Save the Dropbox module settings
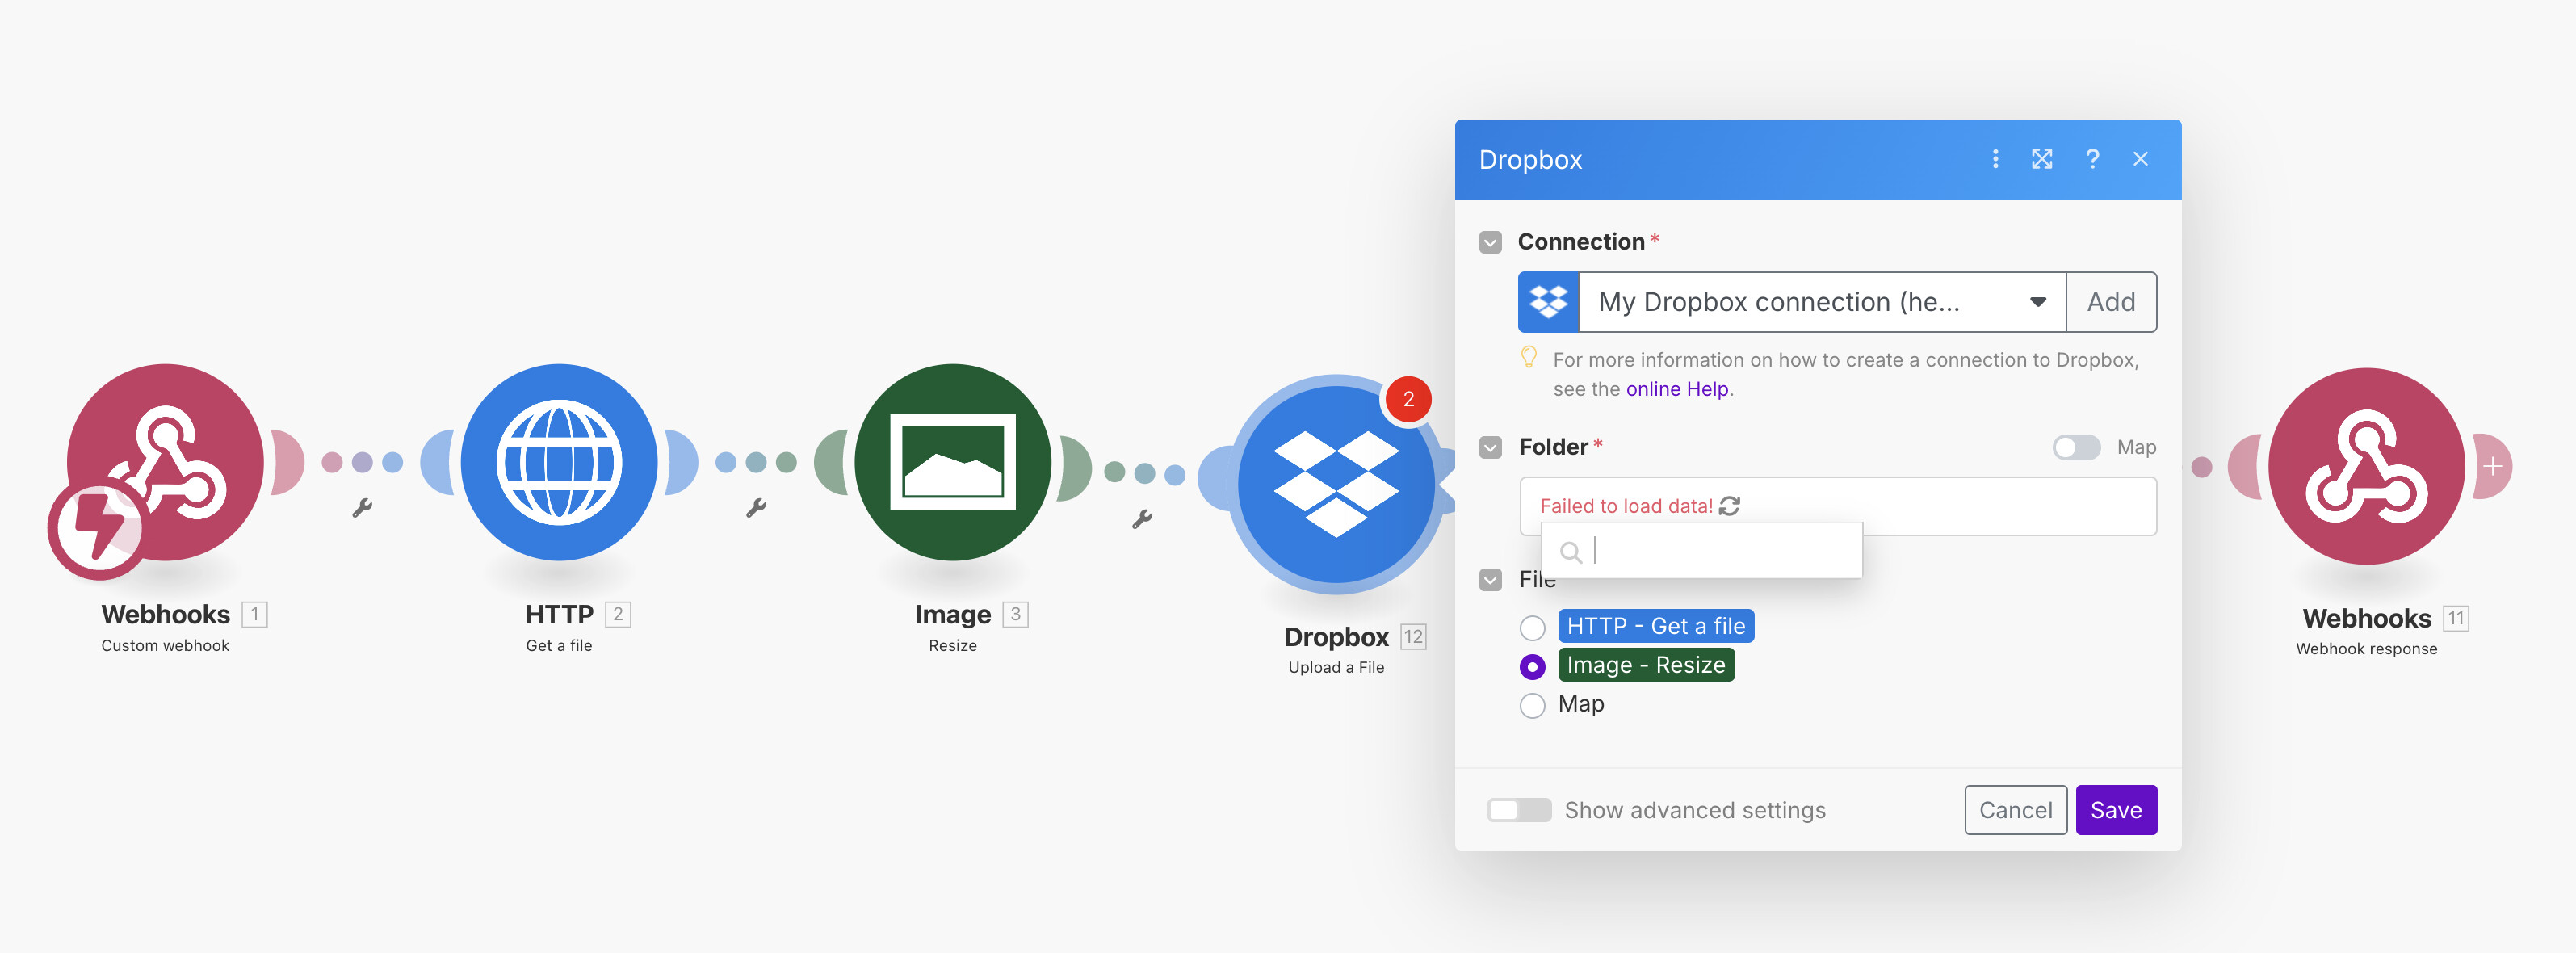Screen dimensions: 2576x953 point(2116,810)
